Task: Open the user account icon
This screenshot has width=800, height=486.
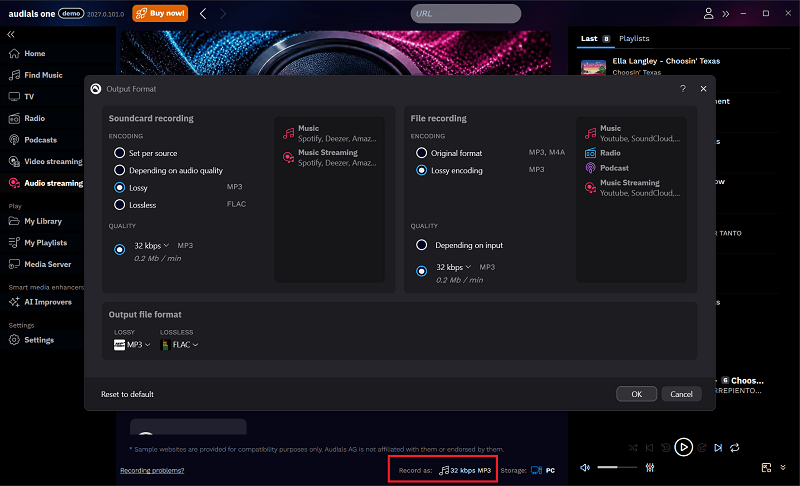Action: coord(708,14)
